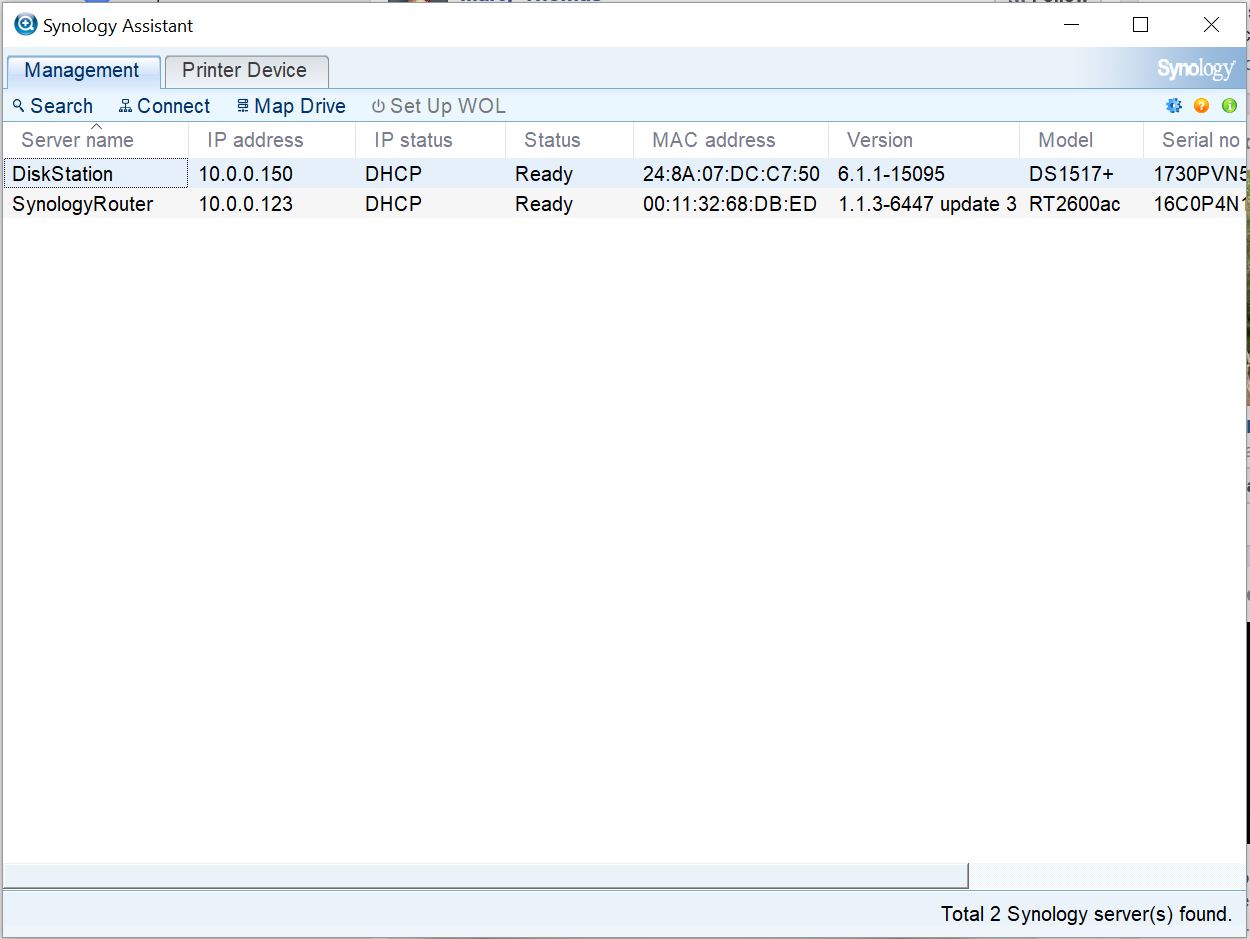Sort by the MAC address column header
Viewport: 1250px width, 939px height.
pos(731,140)
